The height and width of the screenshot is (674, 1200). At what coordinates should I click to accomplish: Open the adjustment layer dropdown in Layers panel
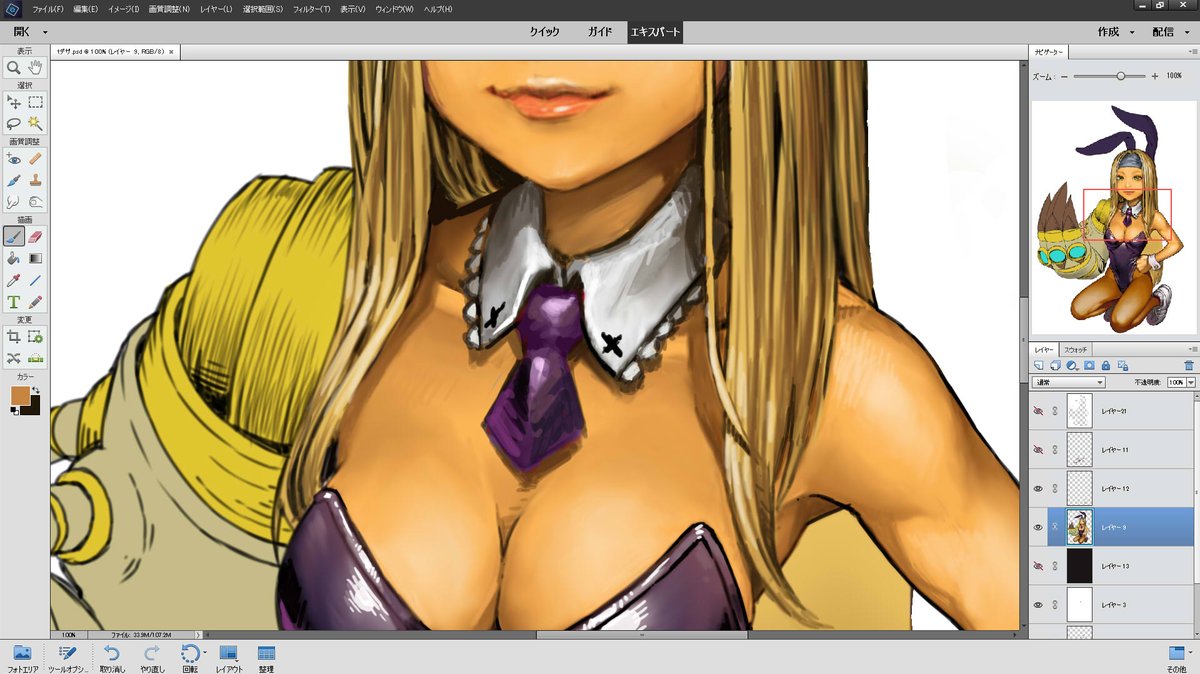[1072, 366]
